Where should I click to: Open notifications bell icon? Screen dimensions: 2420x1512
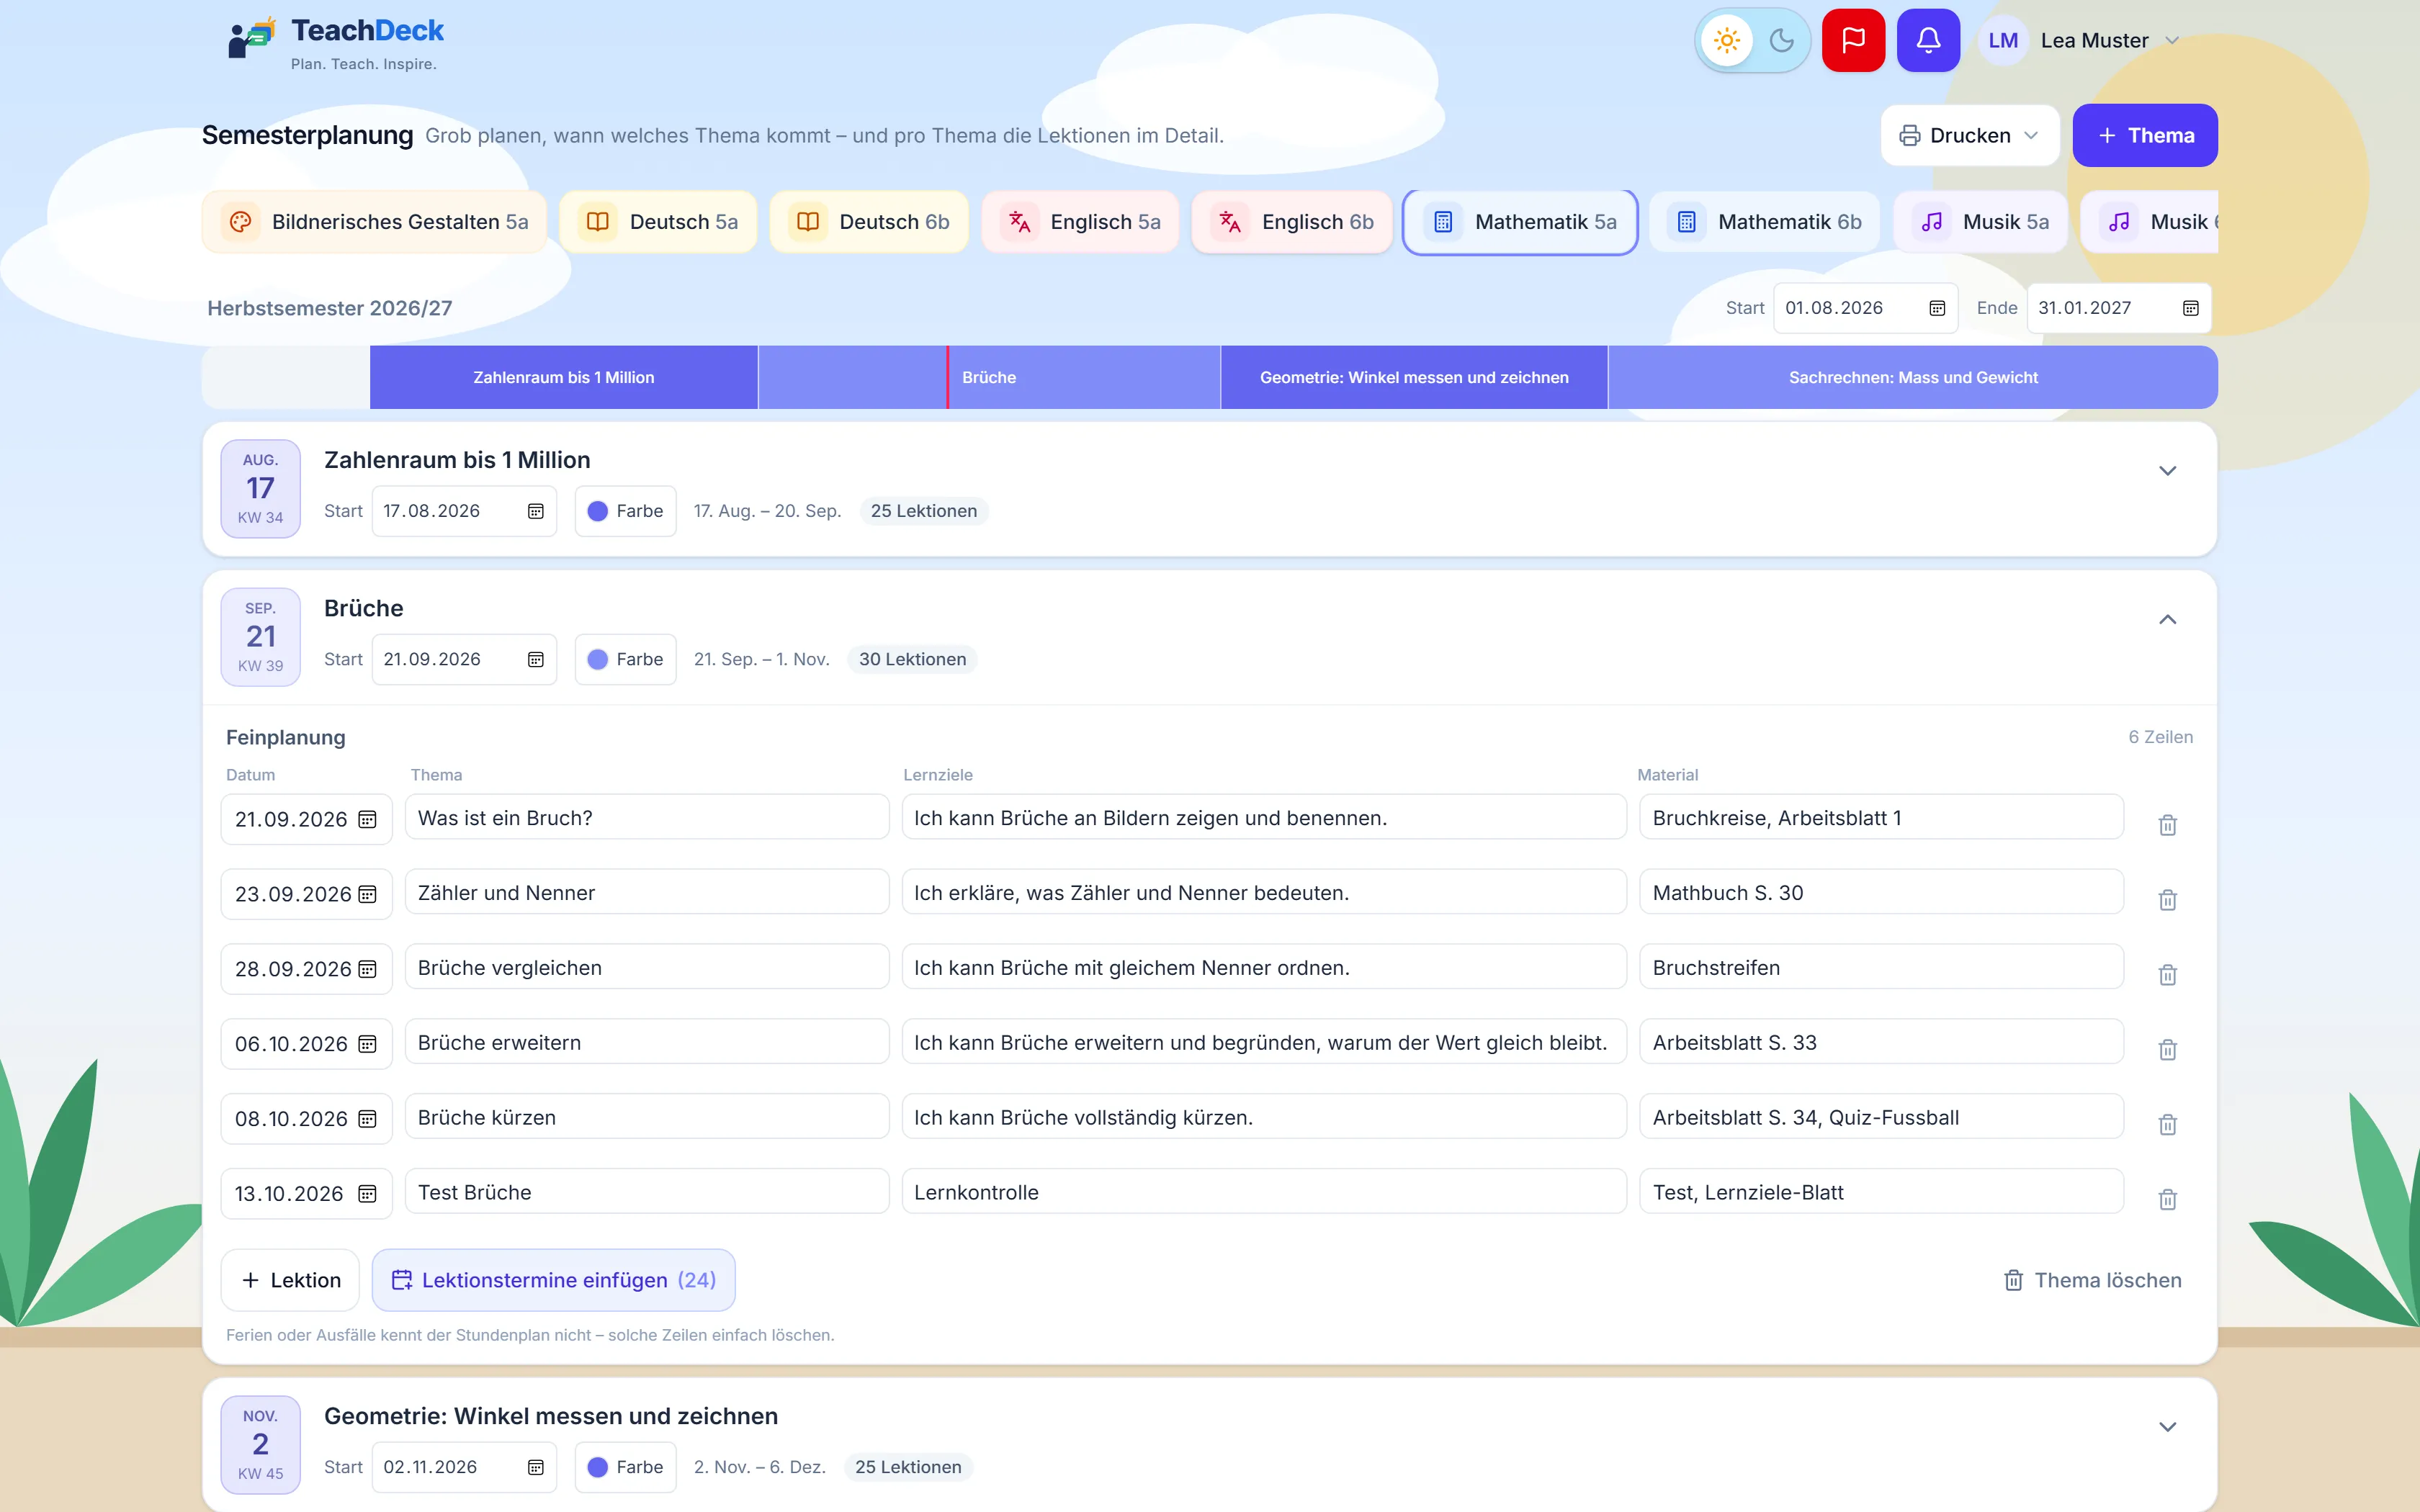pyautogui.click(x=1928, y=41)
